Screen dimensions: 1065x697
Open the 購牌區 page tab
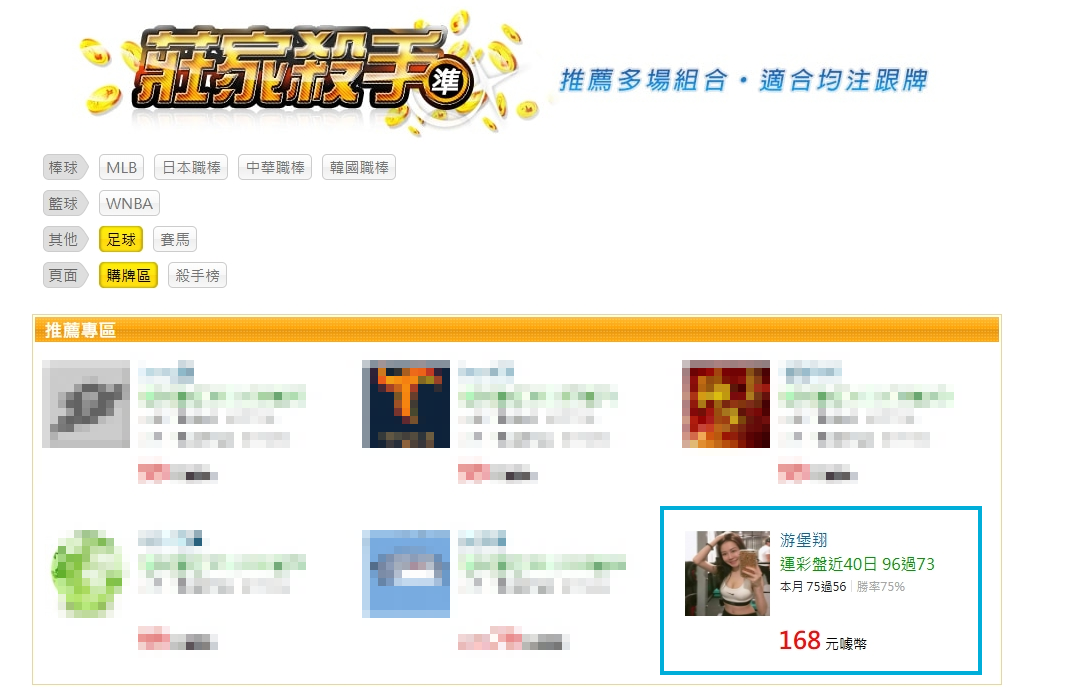(128, 275)
